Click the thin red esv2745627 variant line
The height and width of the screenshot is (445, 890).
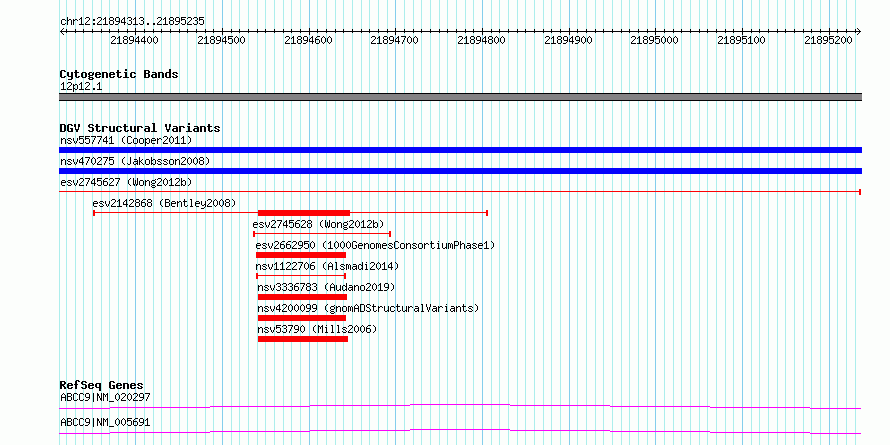point(460,192)
